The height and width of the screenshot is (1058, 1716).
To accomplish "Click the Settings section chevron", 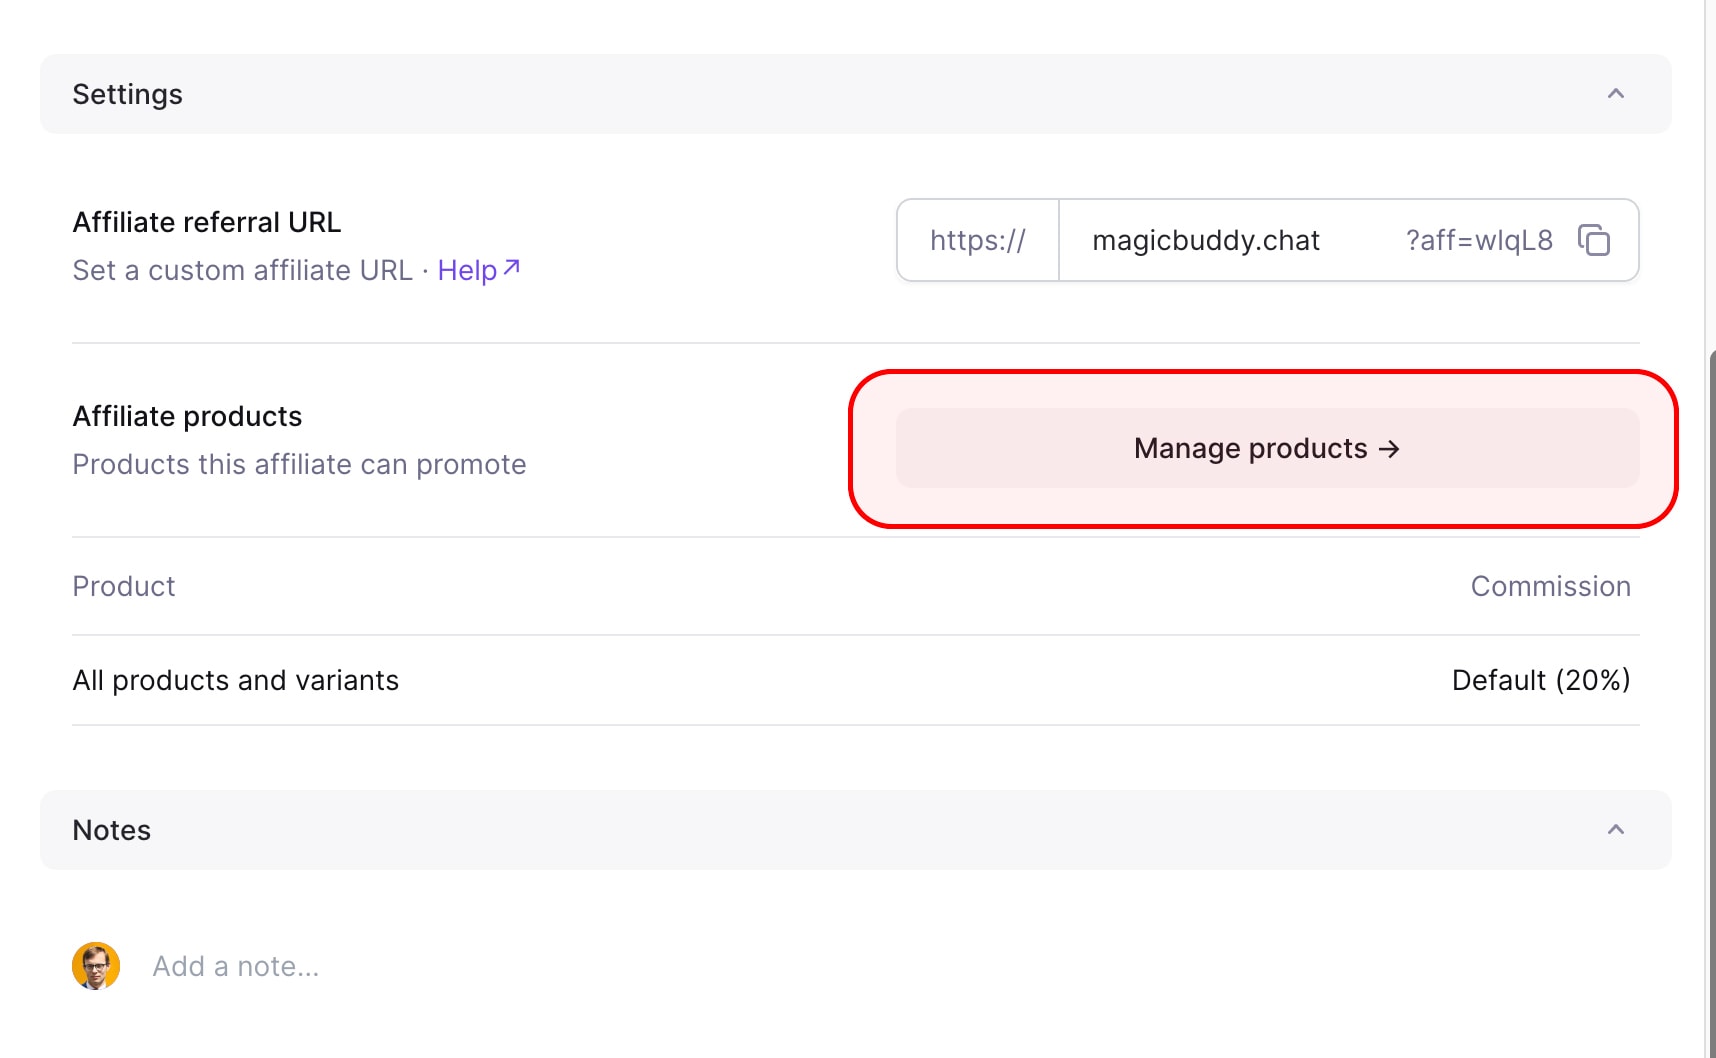I will click(x=1615, y=94).
